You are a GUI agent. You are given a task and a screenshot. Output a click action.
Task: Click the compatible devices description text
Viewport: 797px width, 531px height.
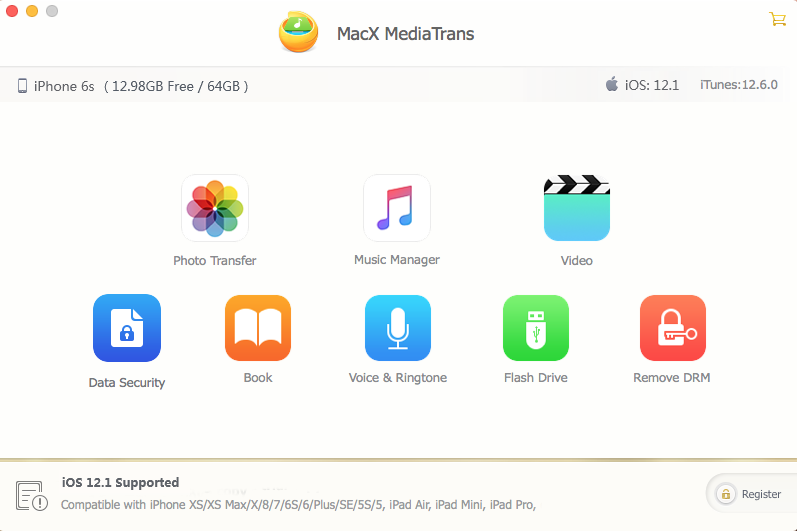click(x=298, y=505)
